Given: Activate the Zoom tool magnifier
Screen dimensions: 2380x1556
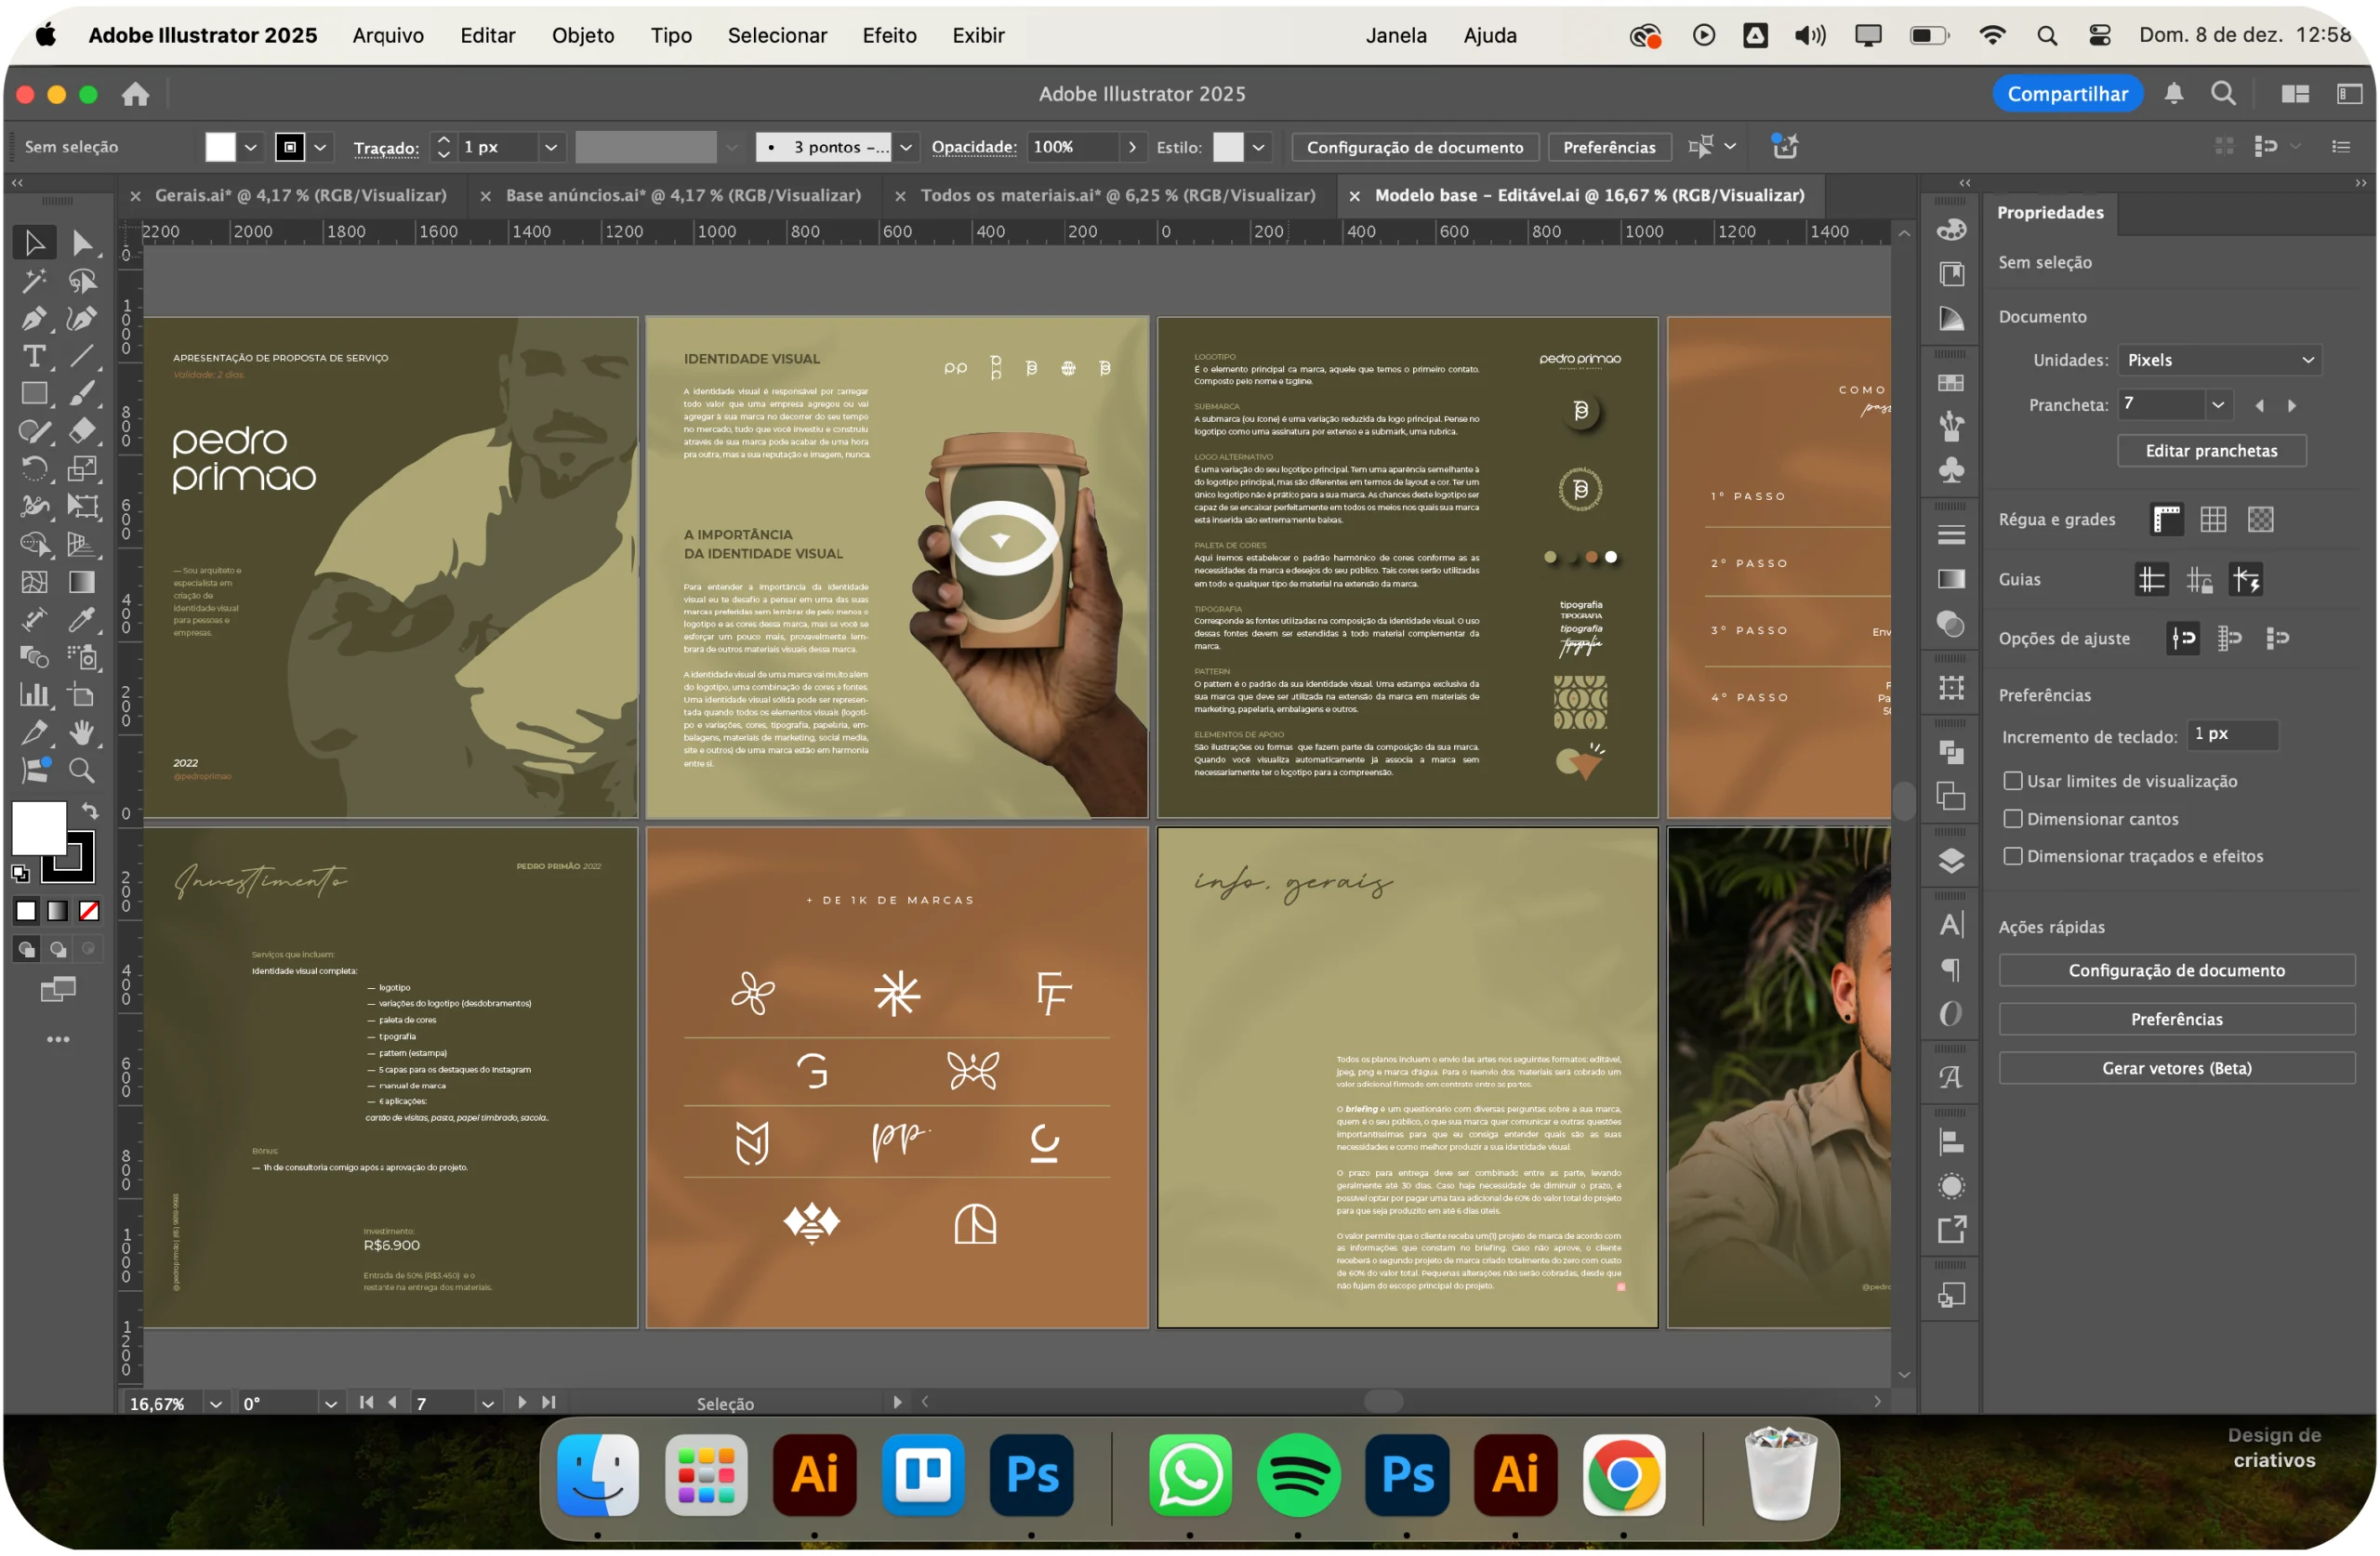Looking at the screenshot, I should coord(82,771).
